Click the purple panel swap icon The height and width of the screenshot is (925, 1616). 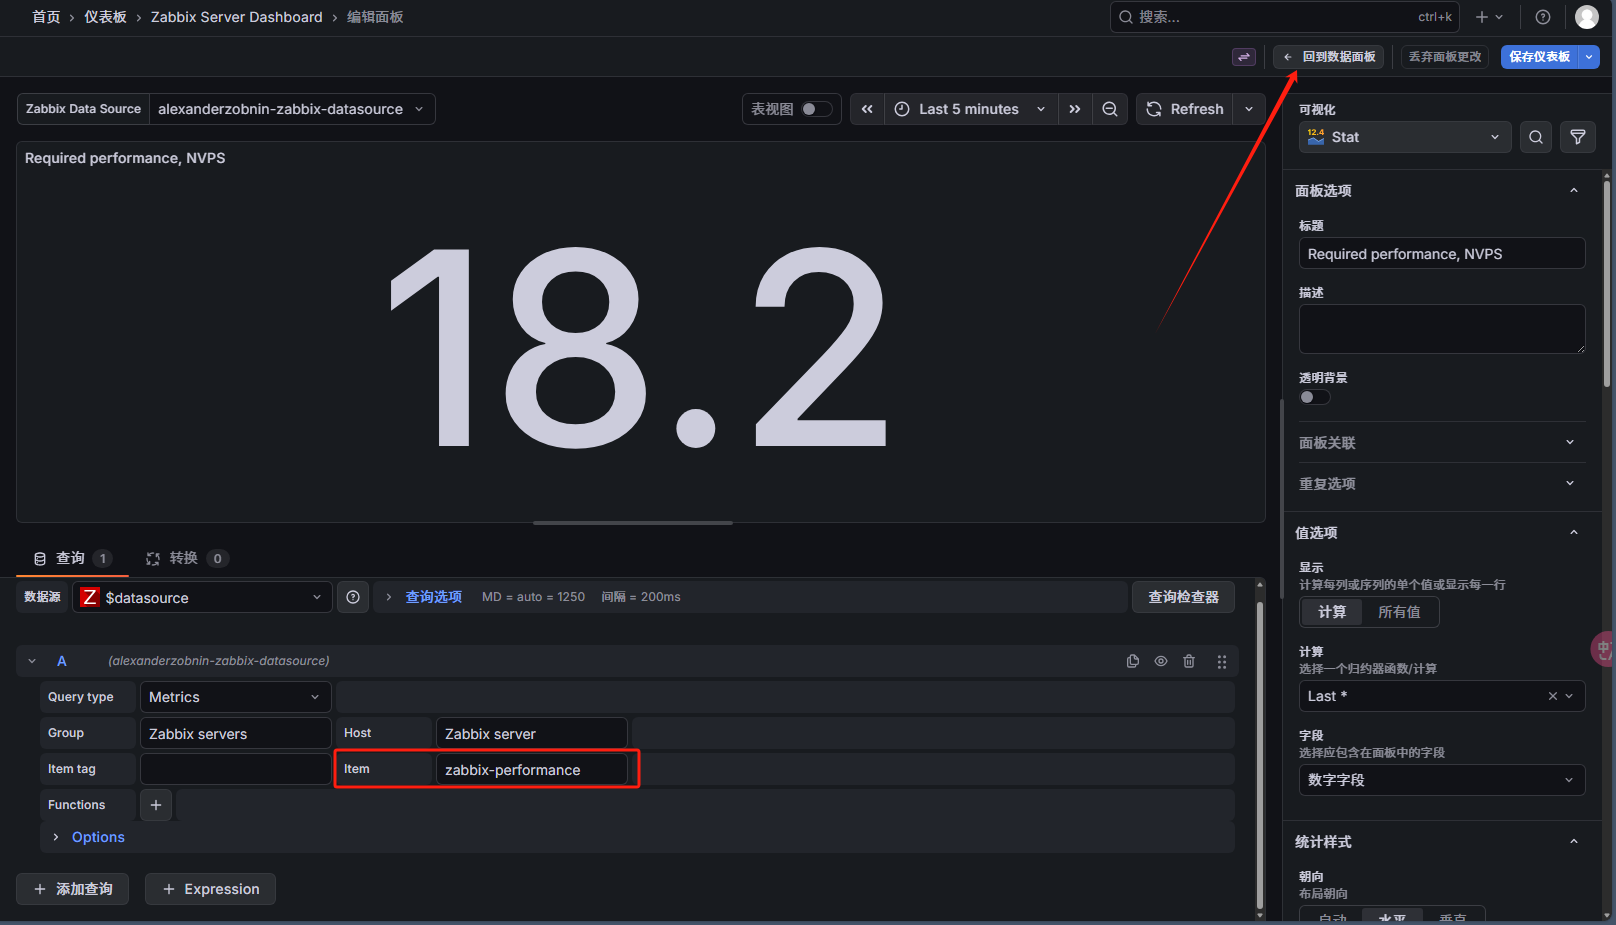tap(1244, 57)
